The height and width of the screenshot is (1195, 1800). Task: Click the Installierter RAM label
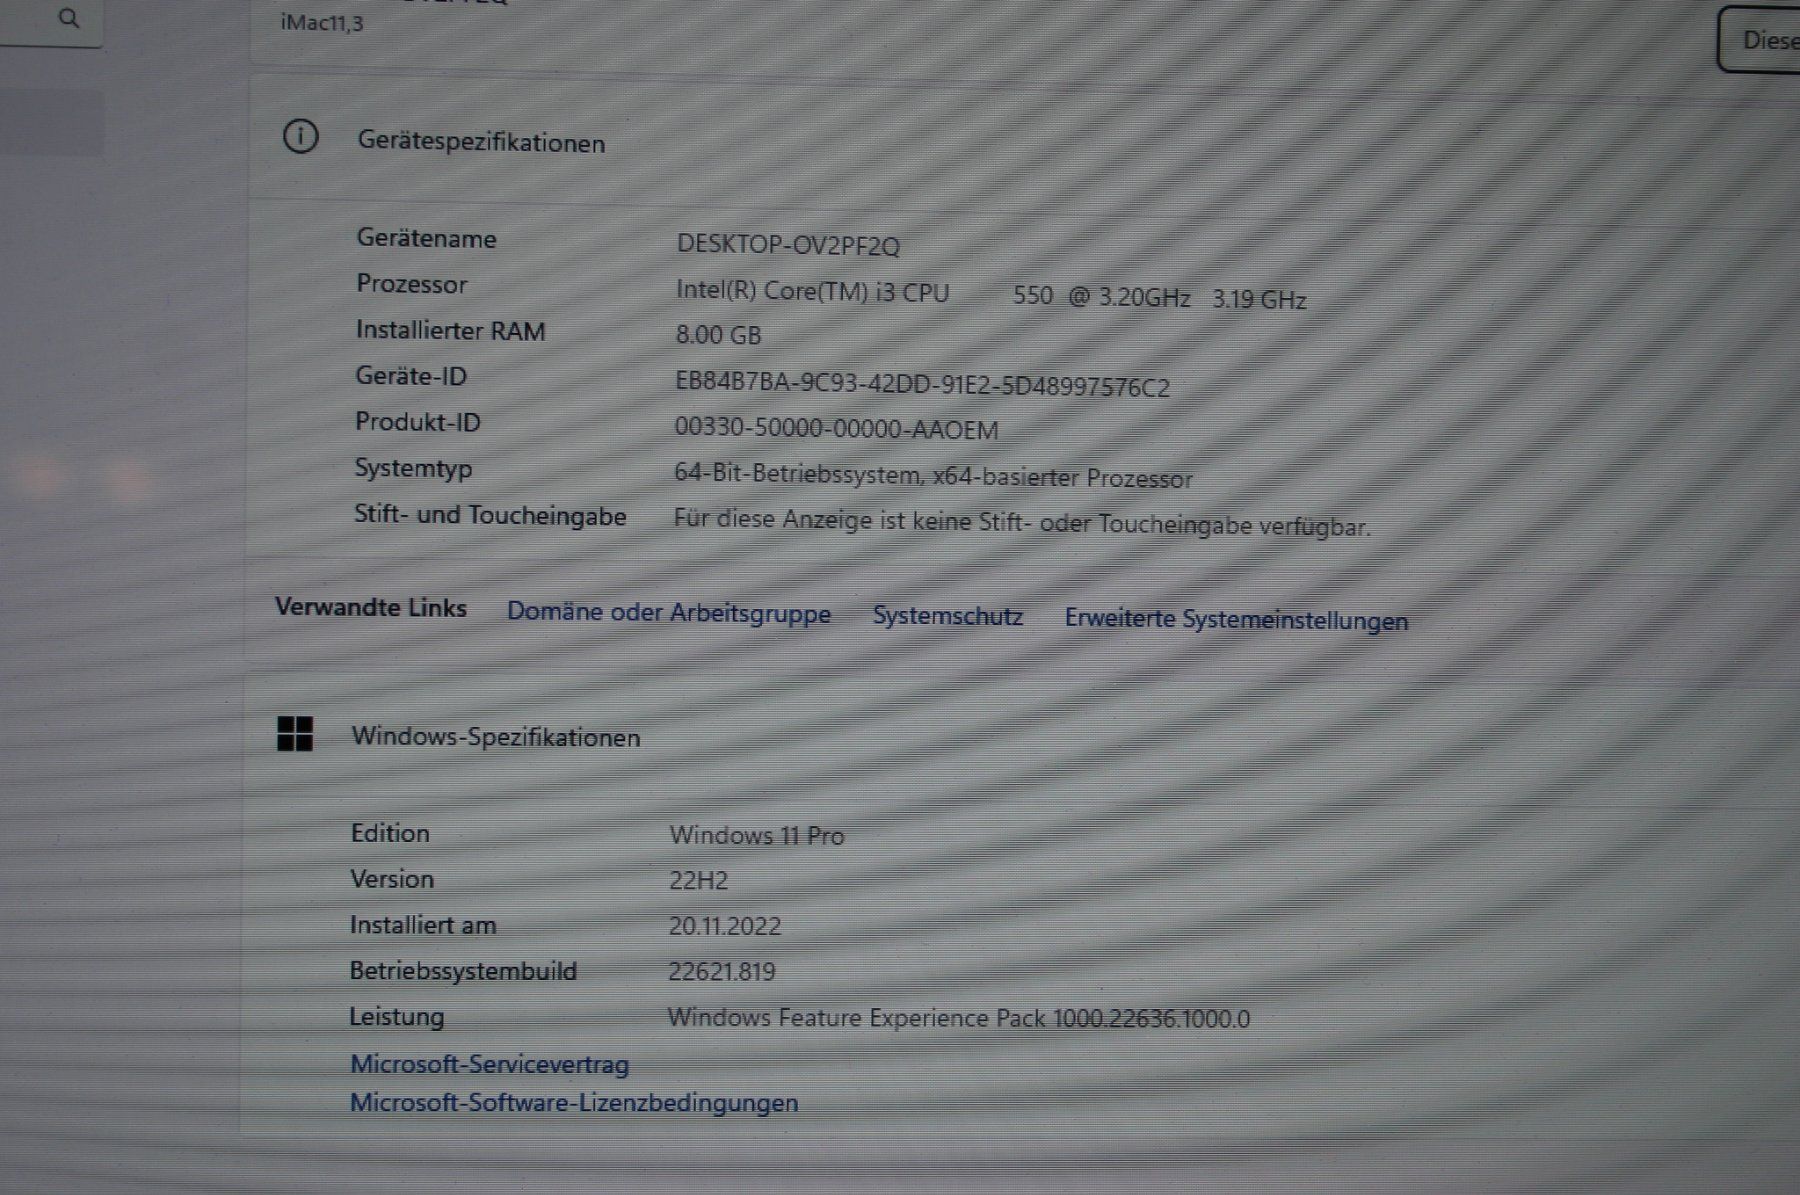pyautogui.click(x=451, y=330)
